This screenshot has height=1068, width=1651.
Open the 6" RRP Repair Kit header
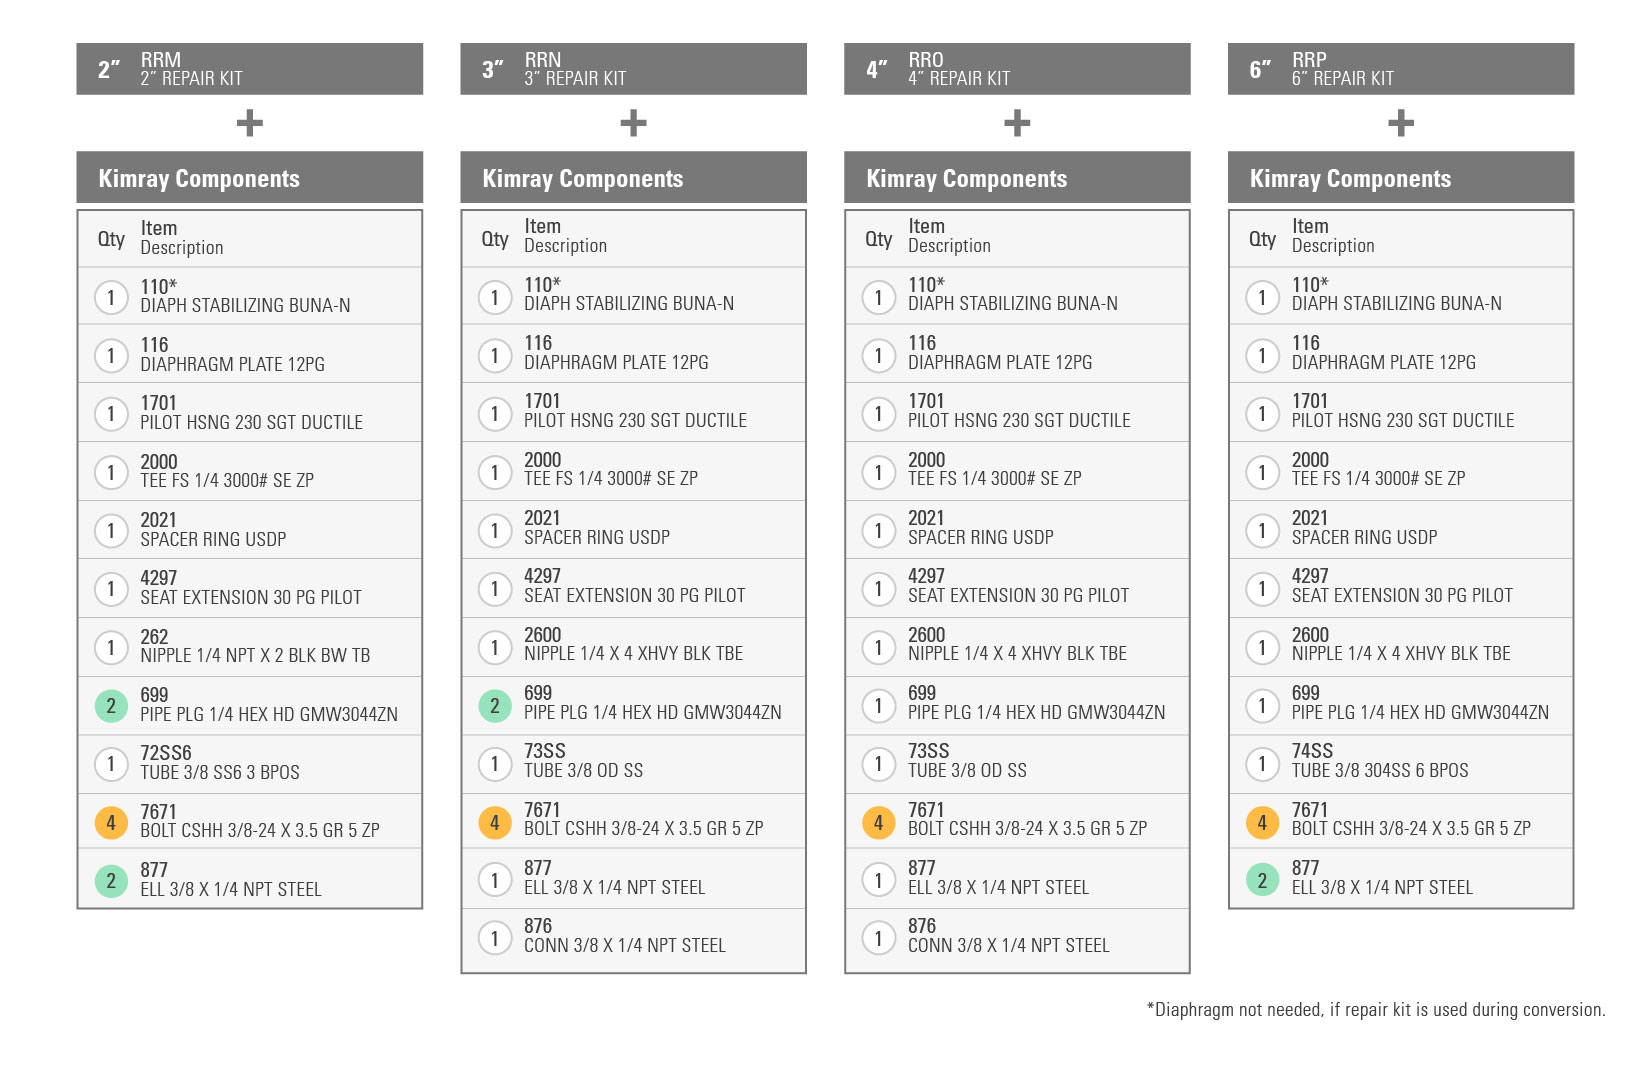pos(1401,69)
